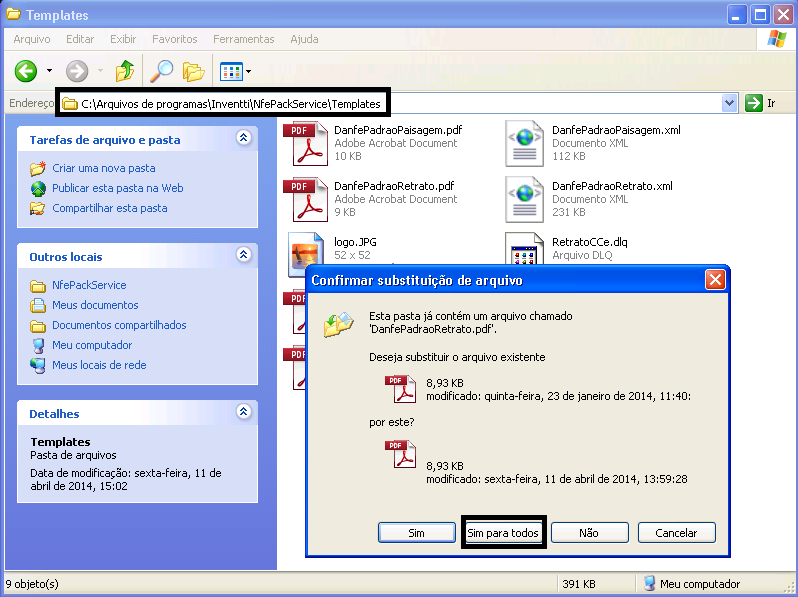Screen dimensions: 798x597
Task: Collapse the Tarefas de arquivo e pasta panel
Action: coord(243,139)
